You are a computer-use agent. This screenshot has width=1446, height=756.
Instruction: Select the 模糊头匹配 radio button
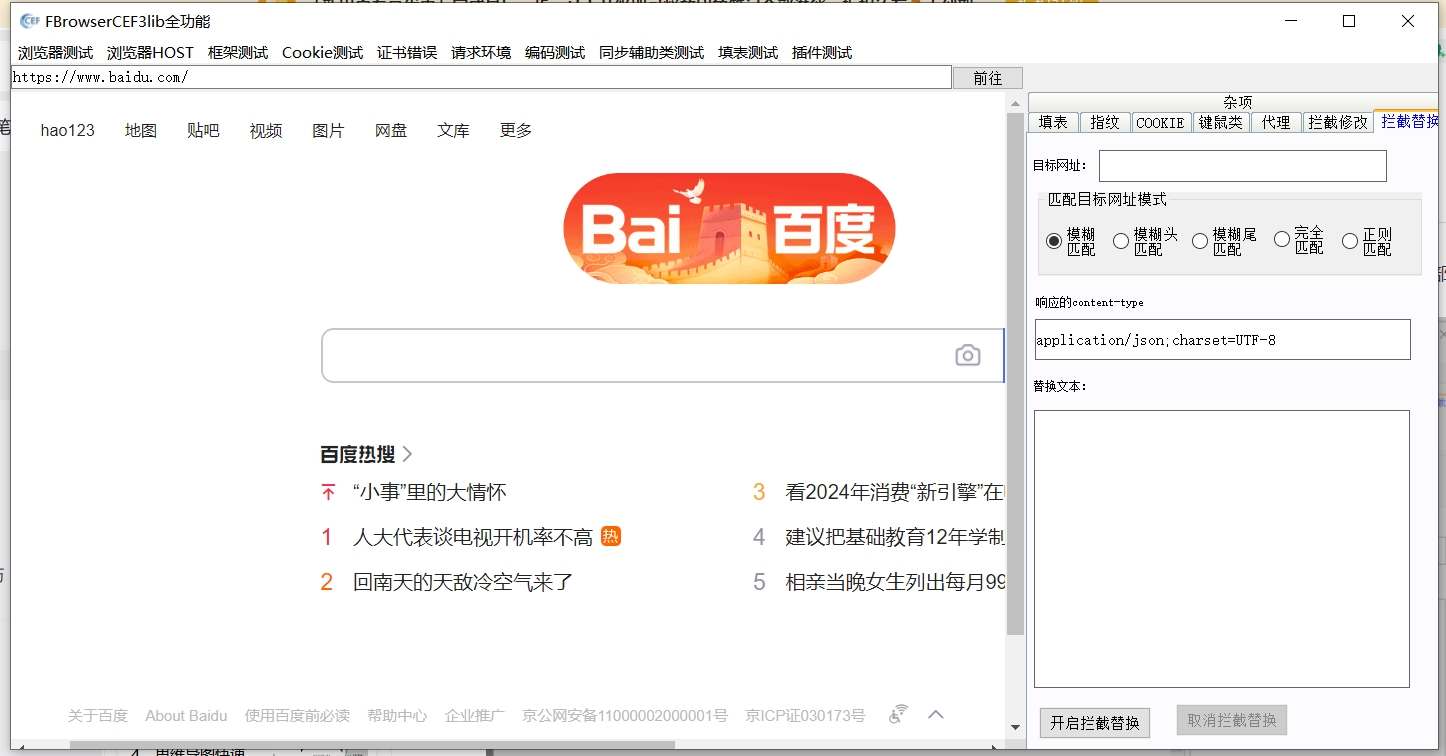coord(1121,241)
